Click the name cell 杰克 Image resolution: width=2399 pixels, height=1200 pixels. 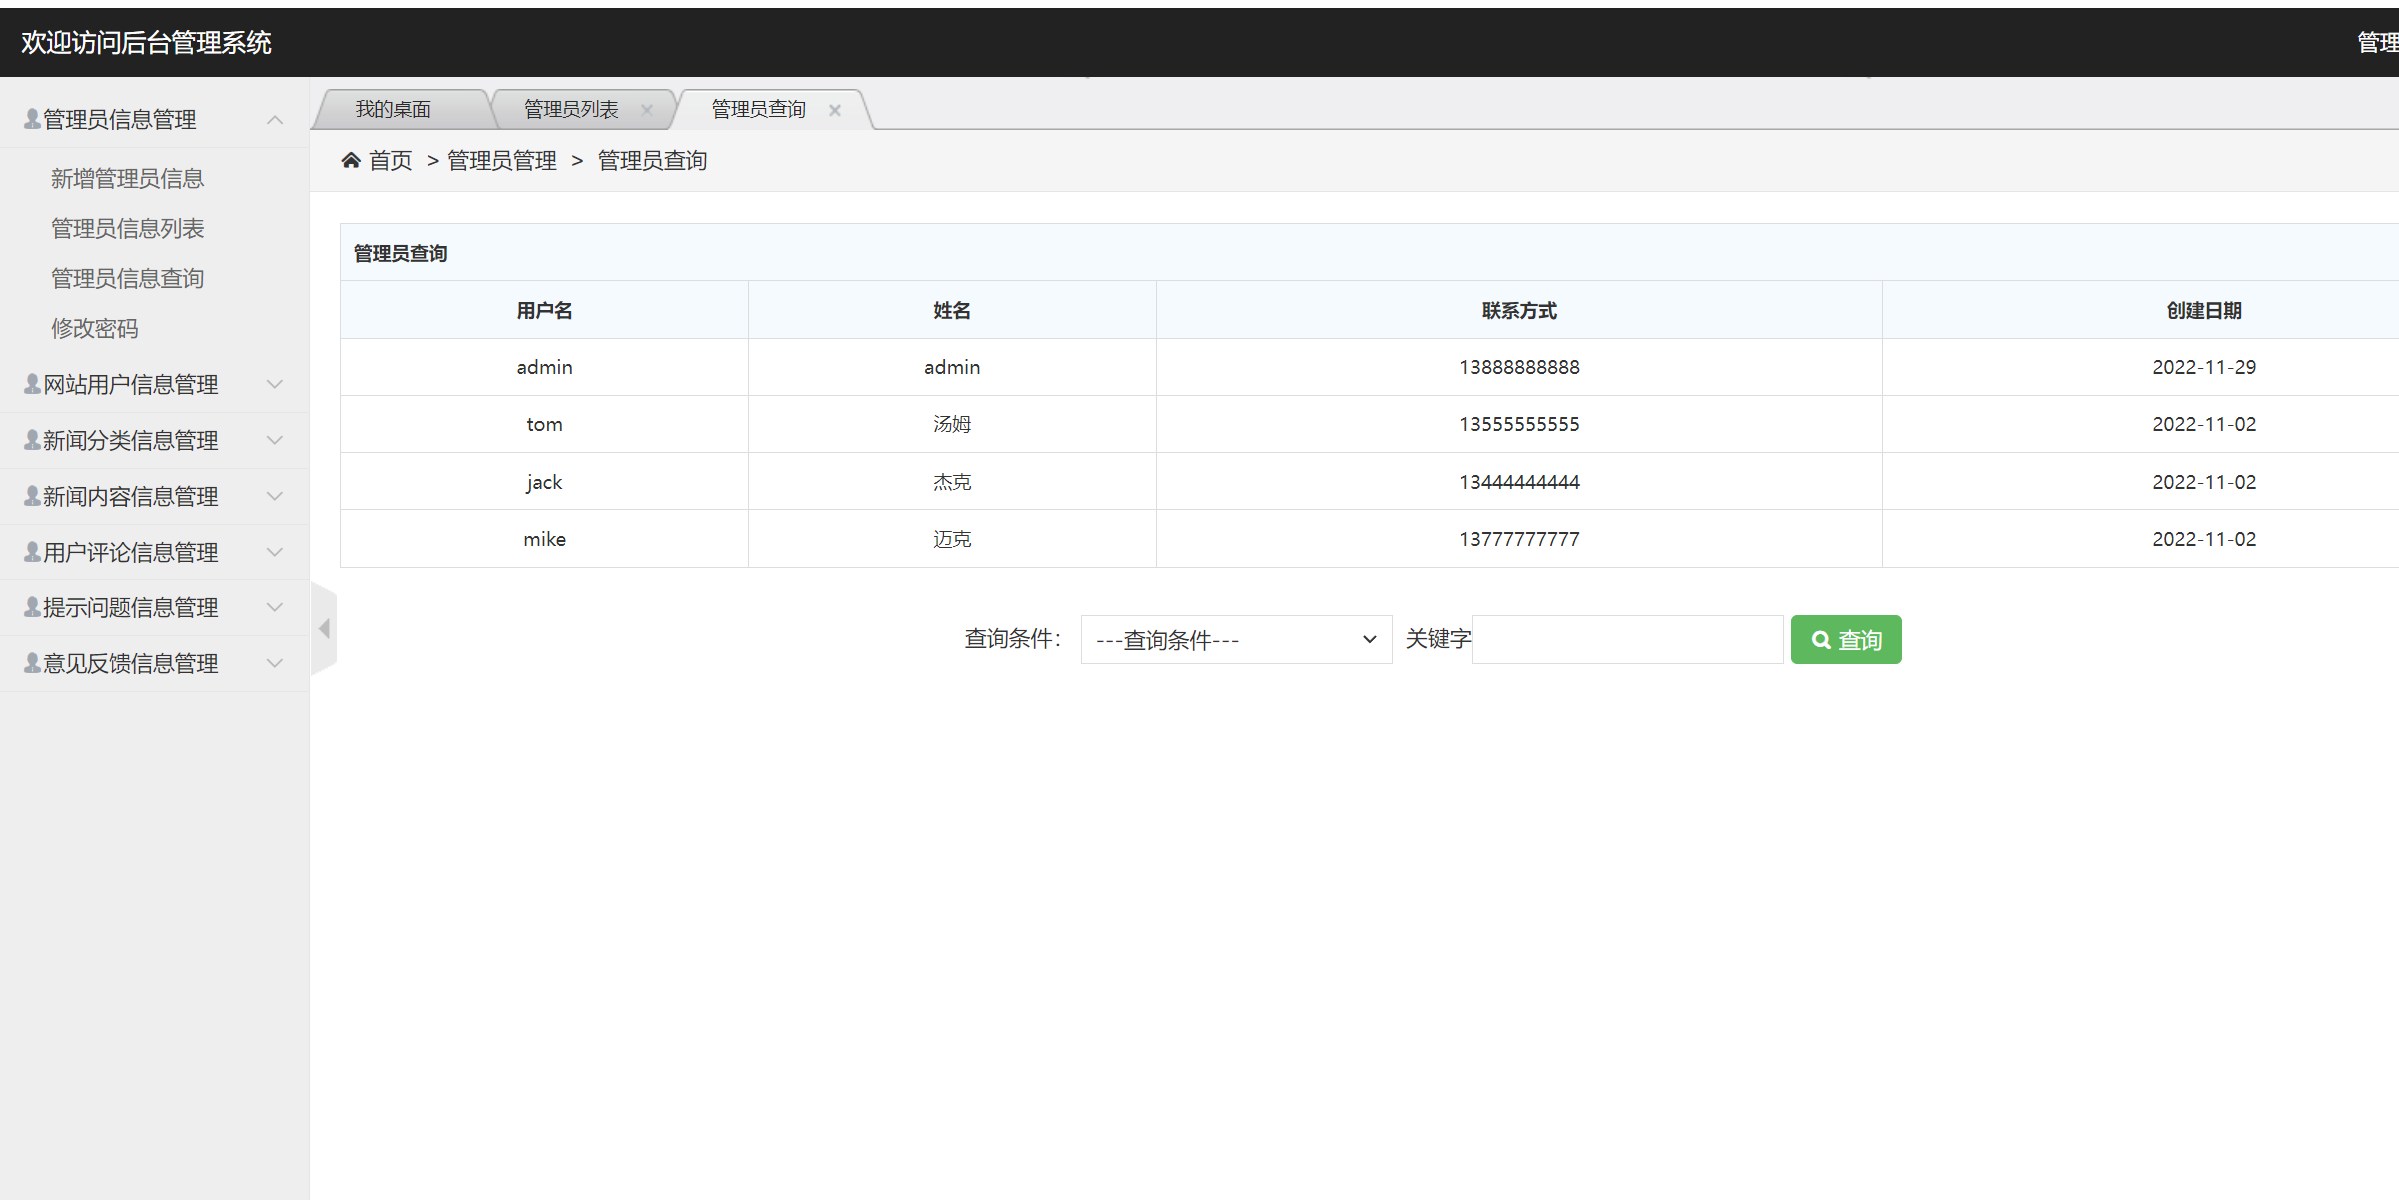click(952, 482)
